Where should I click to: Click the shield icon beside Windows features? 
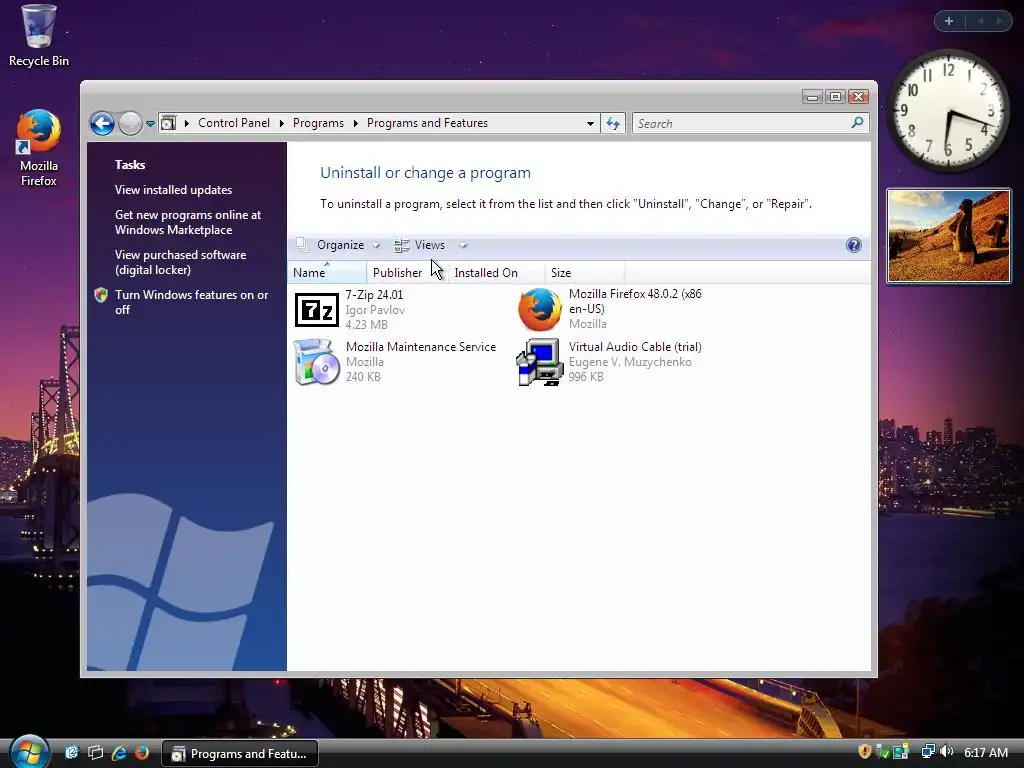101,295
